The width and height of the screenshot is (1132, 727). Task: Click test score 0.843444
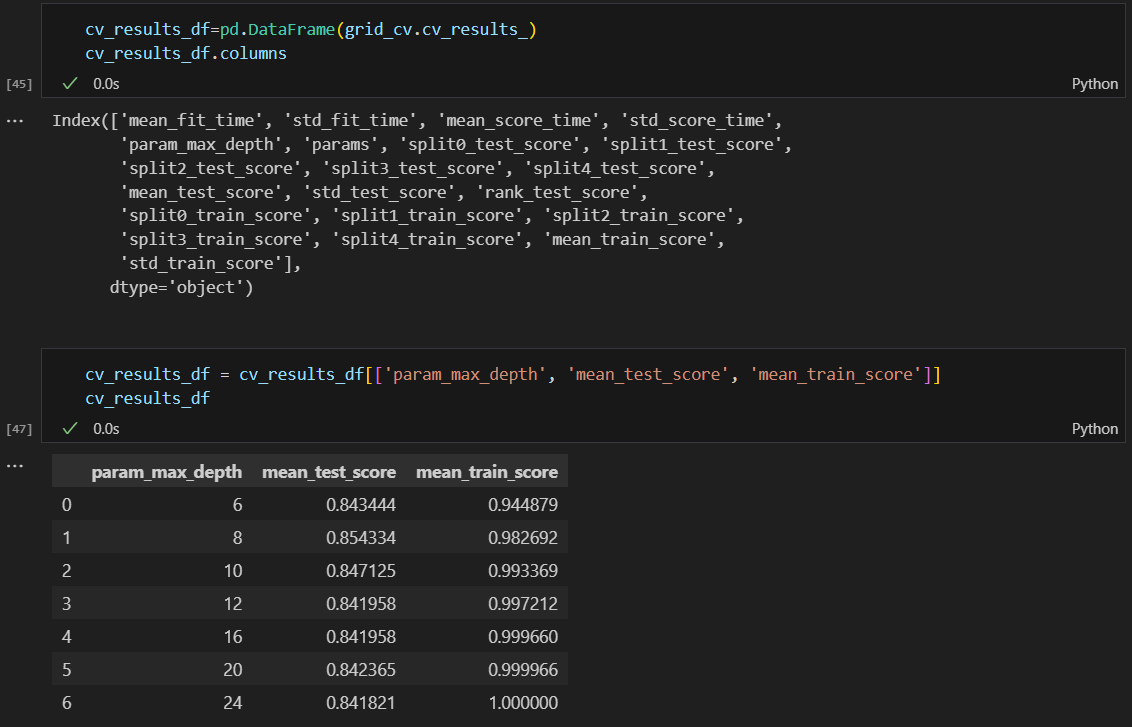point(361,505)
